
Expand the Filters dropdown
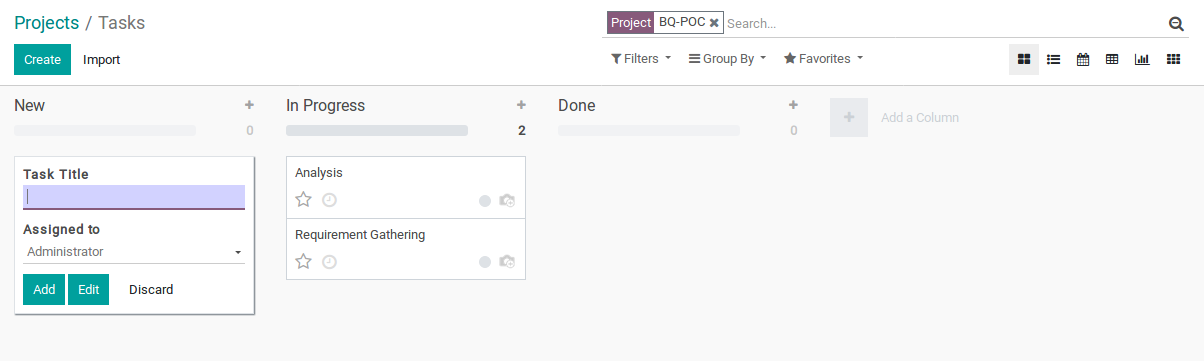click(641, 59)
